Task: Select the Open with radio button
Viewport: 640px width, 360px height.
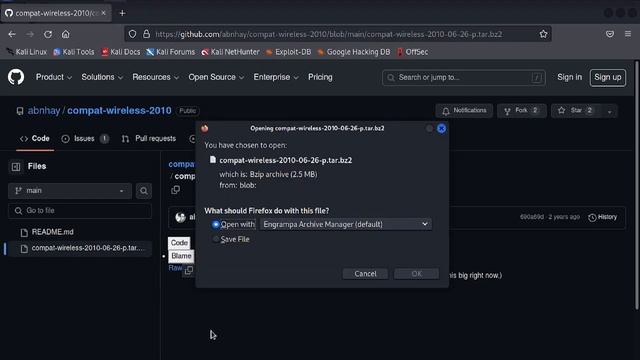Action: click(x=216, y=224)
